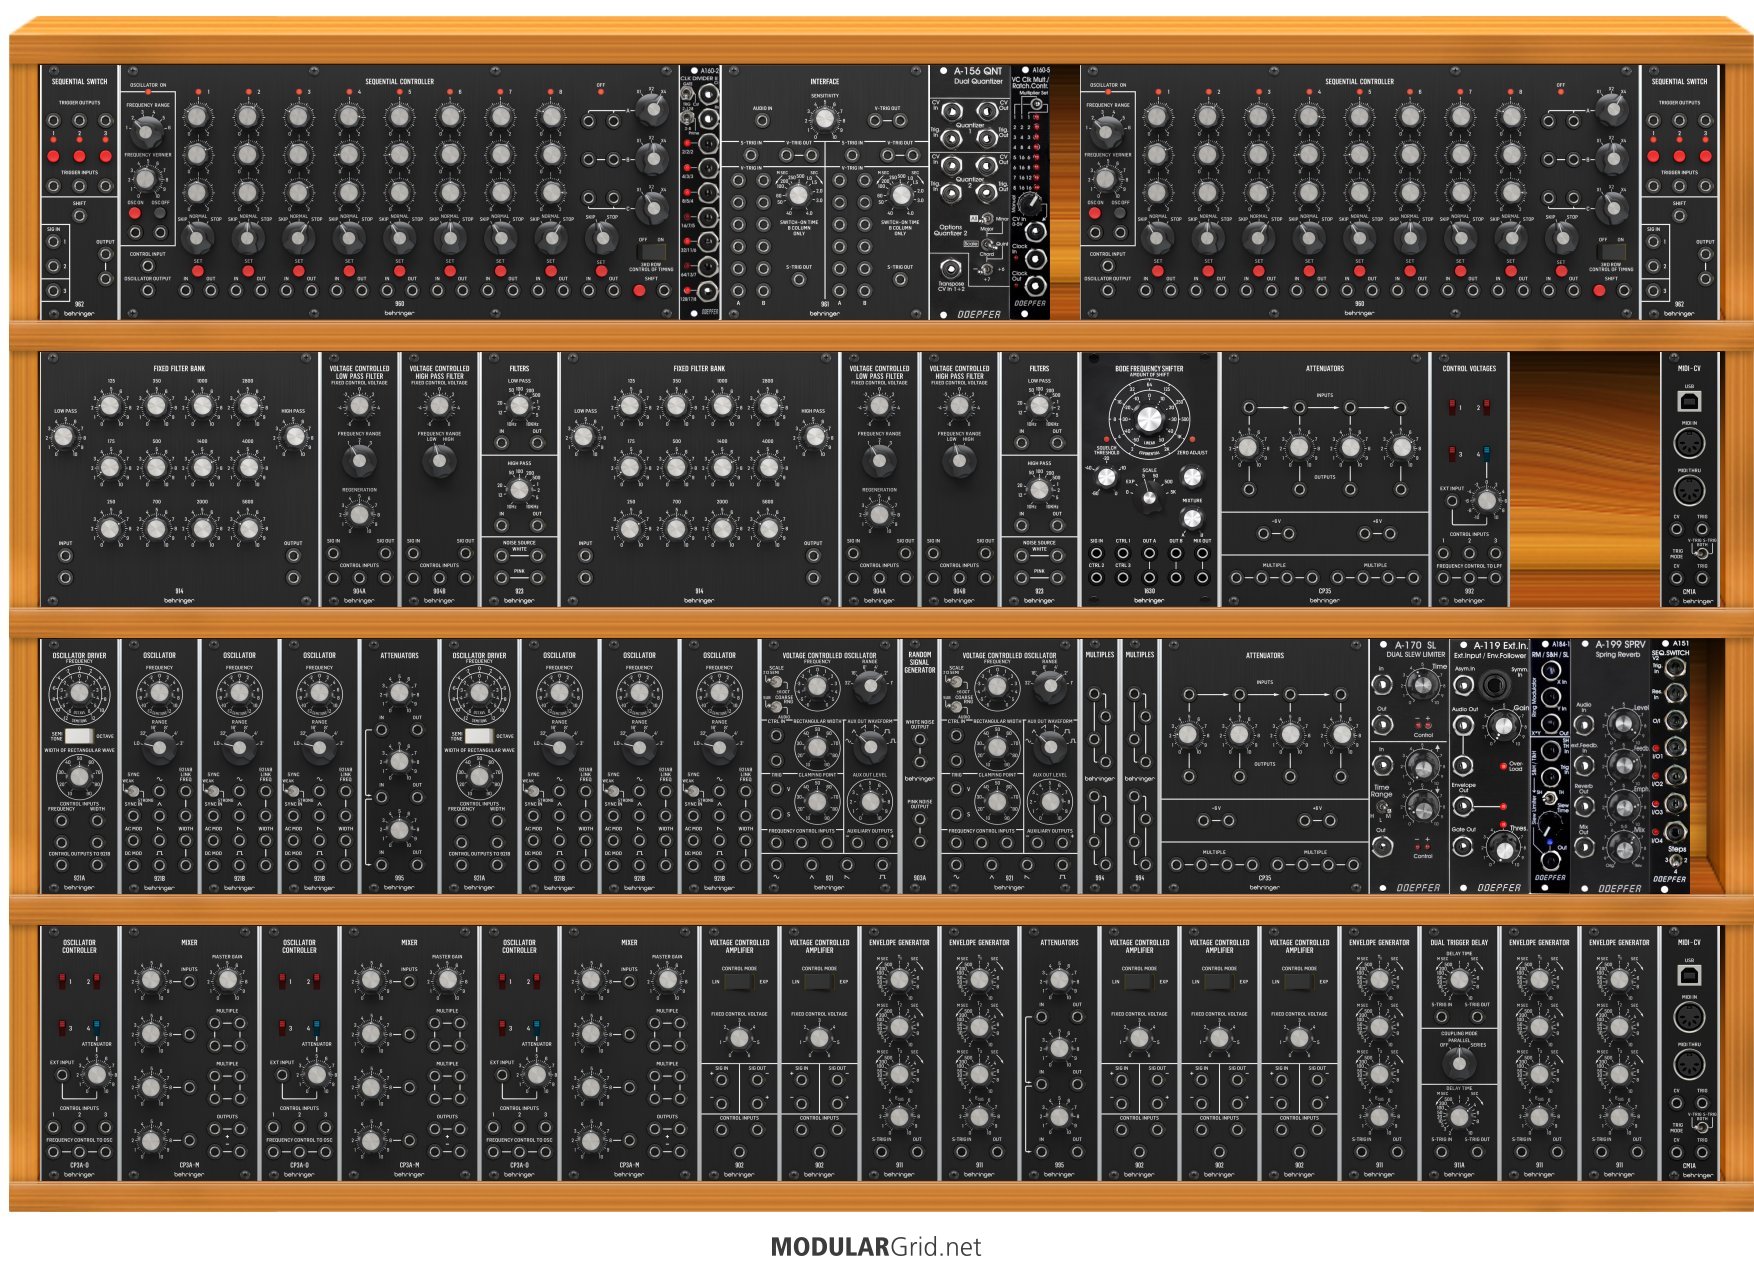Turn the Mix knob on A-199 Spring Reverb
The height and width of the screenshot is (1268, 1754).
1624,849
